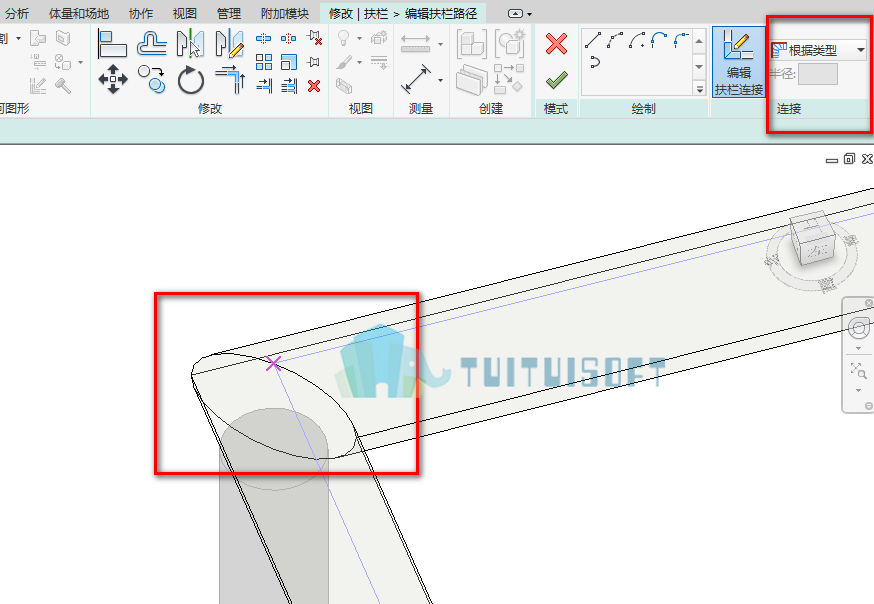Screen dimensions: 874x604
Task: Switch to the 协作 tab
Action: click(x=140, y=13)
